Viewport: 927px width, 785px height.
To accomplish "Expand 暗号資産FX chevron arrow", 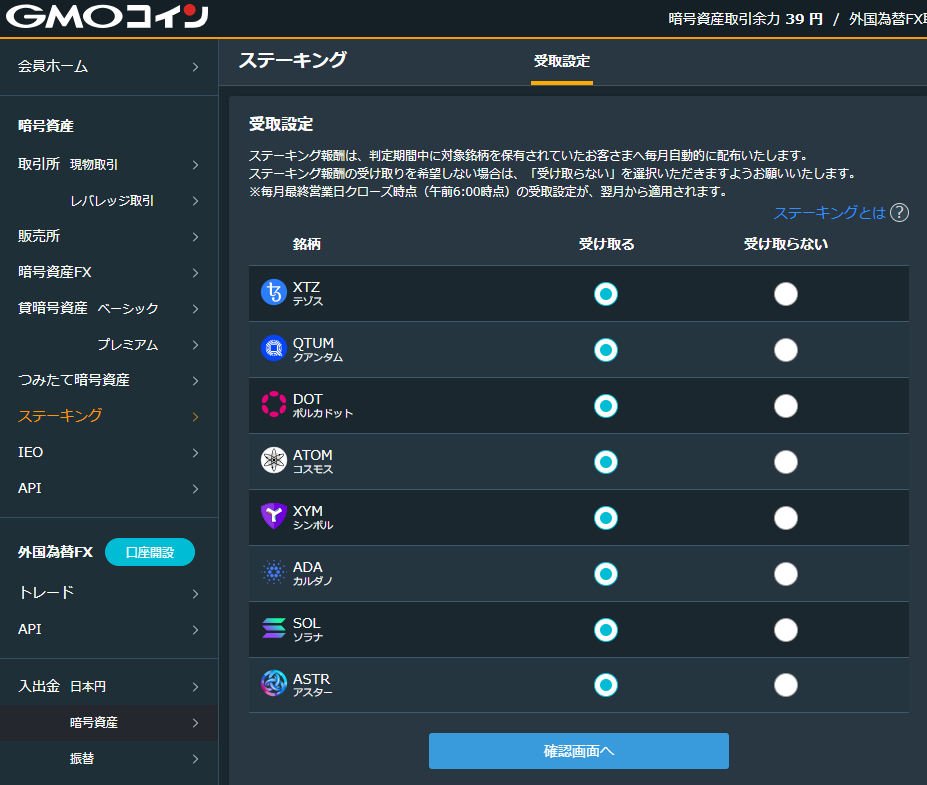I will (196, 273).
